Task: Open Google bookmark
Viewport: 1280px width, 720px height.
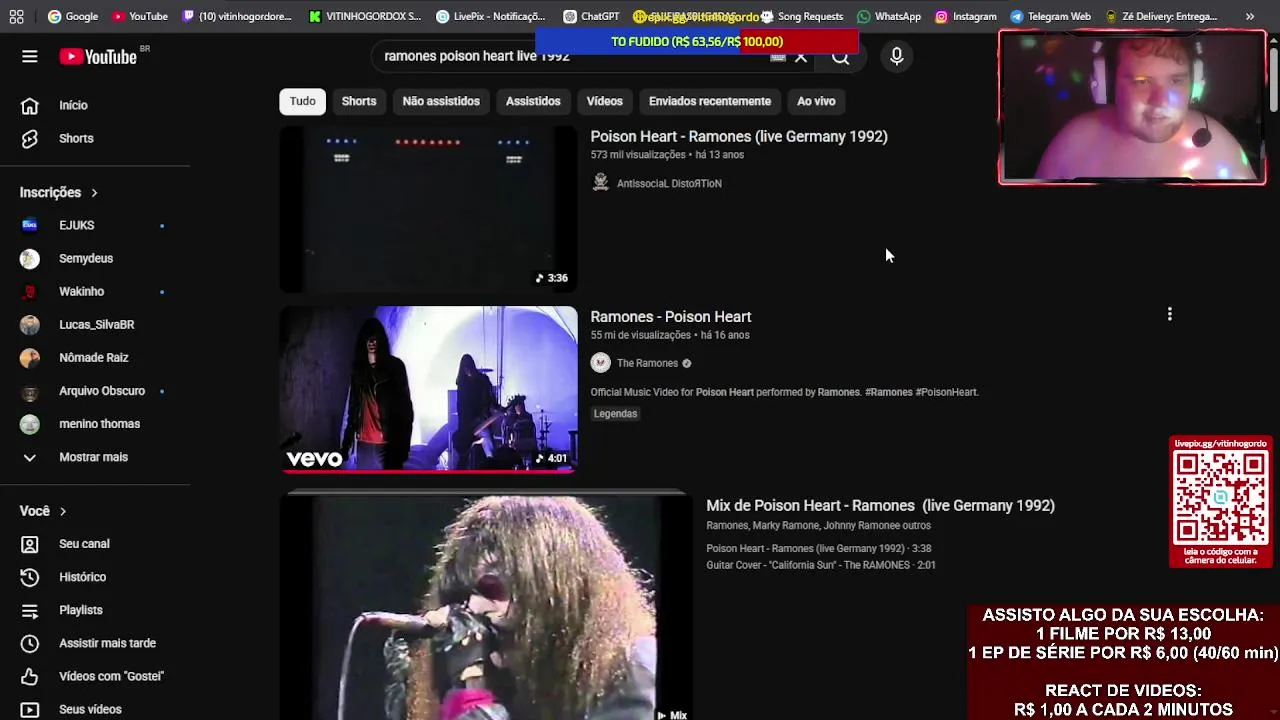Action: click(73, 16)
